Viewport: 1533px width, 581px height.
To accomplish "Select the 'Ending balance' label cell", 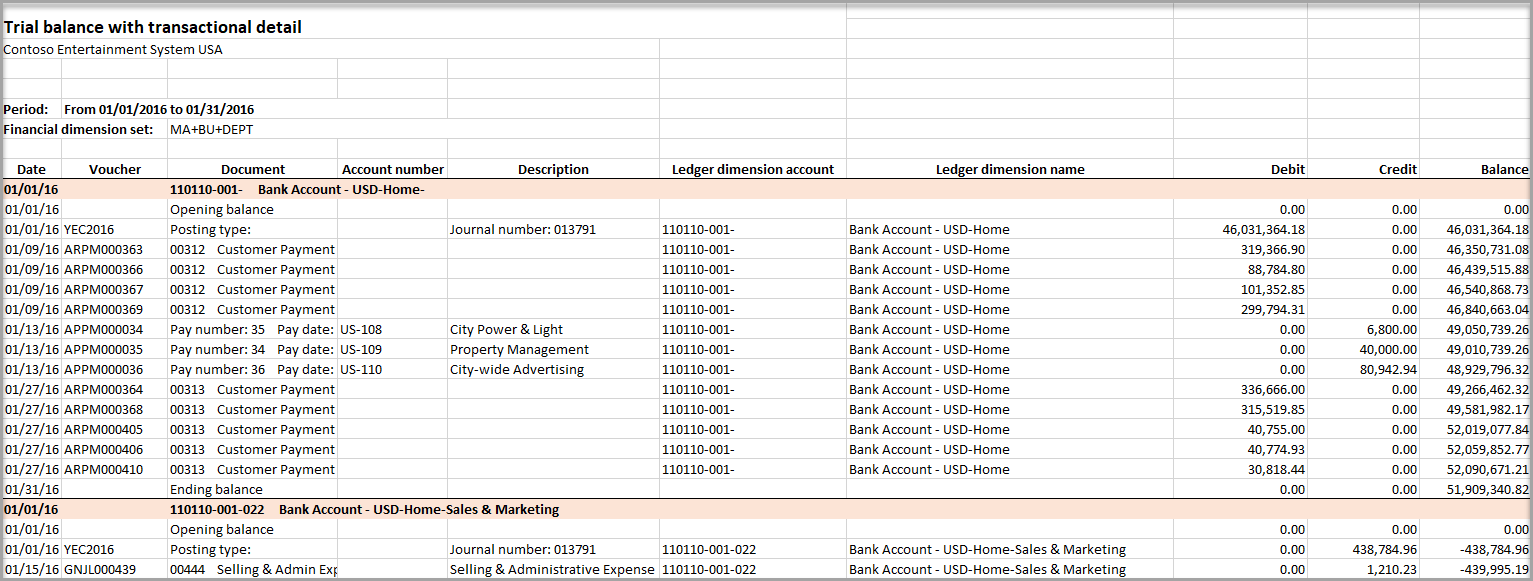I will point(216,489).
